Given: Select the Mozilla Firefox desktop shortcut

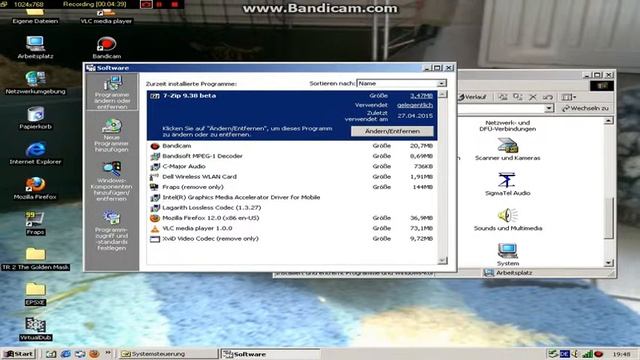Looking at the screenshot, I should (36, 189).
